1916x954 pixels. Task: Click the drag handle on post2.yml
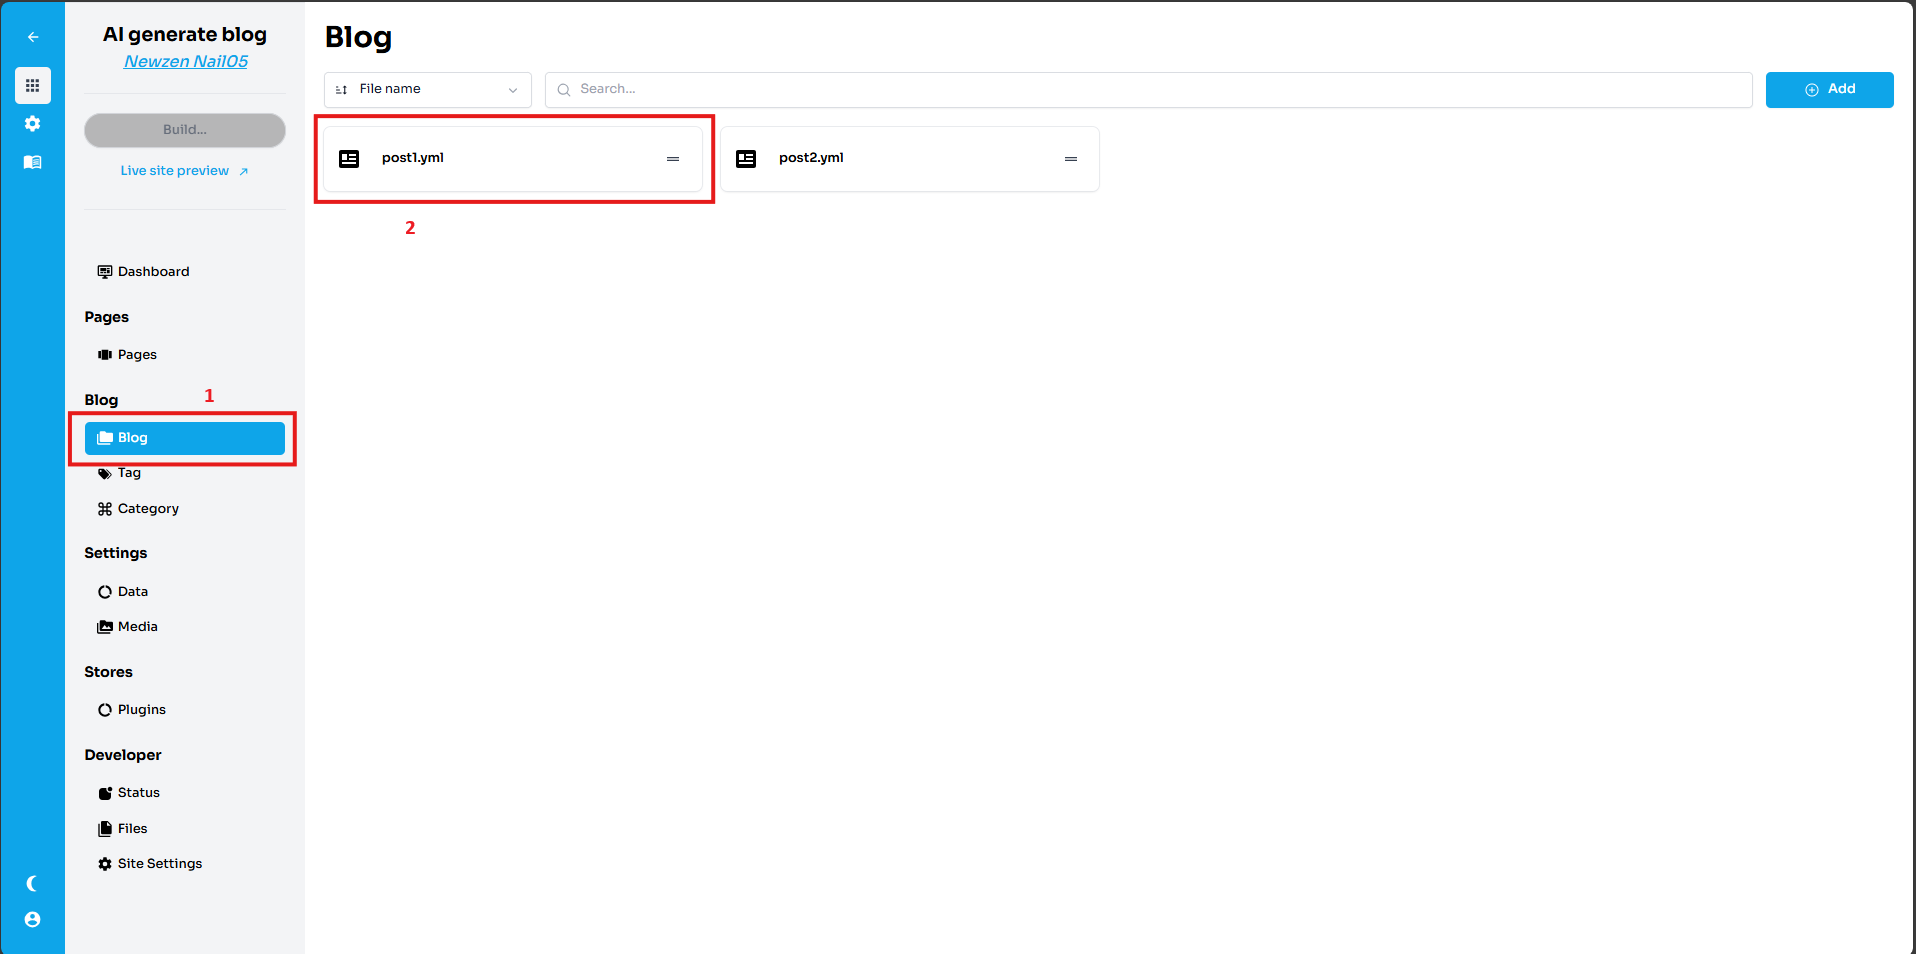pos(1071,159)
